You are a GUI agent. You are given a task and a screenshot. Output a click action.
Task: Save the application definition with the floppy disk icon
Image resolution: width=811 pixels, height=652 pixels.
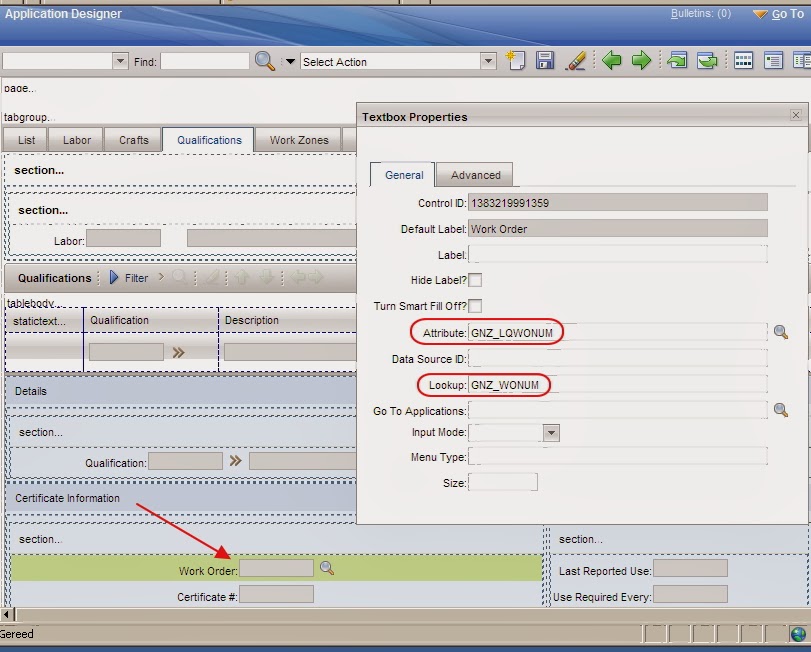point(544,61)
